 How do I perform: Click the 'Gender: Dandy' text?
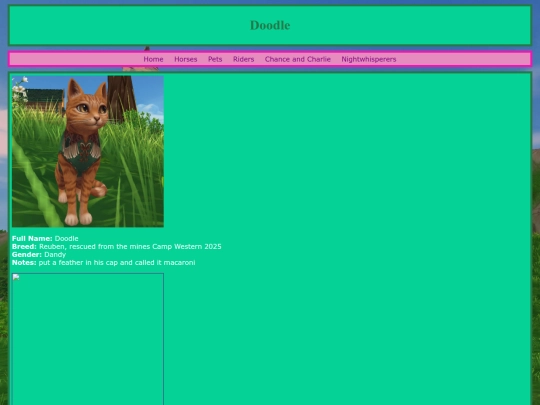pyautogui.click(x=39, y=255)
